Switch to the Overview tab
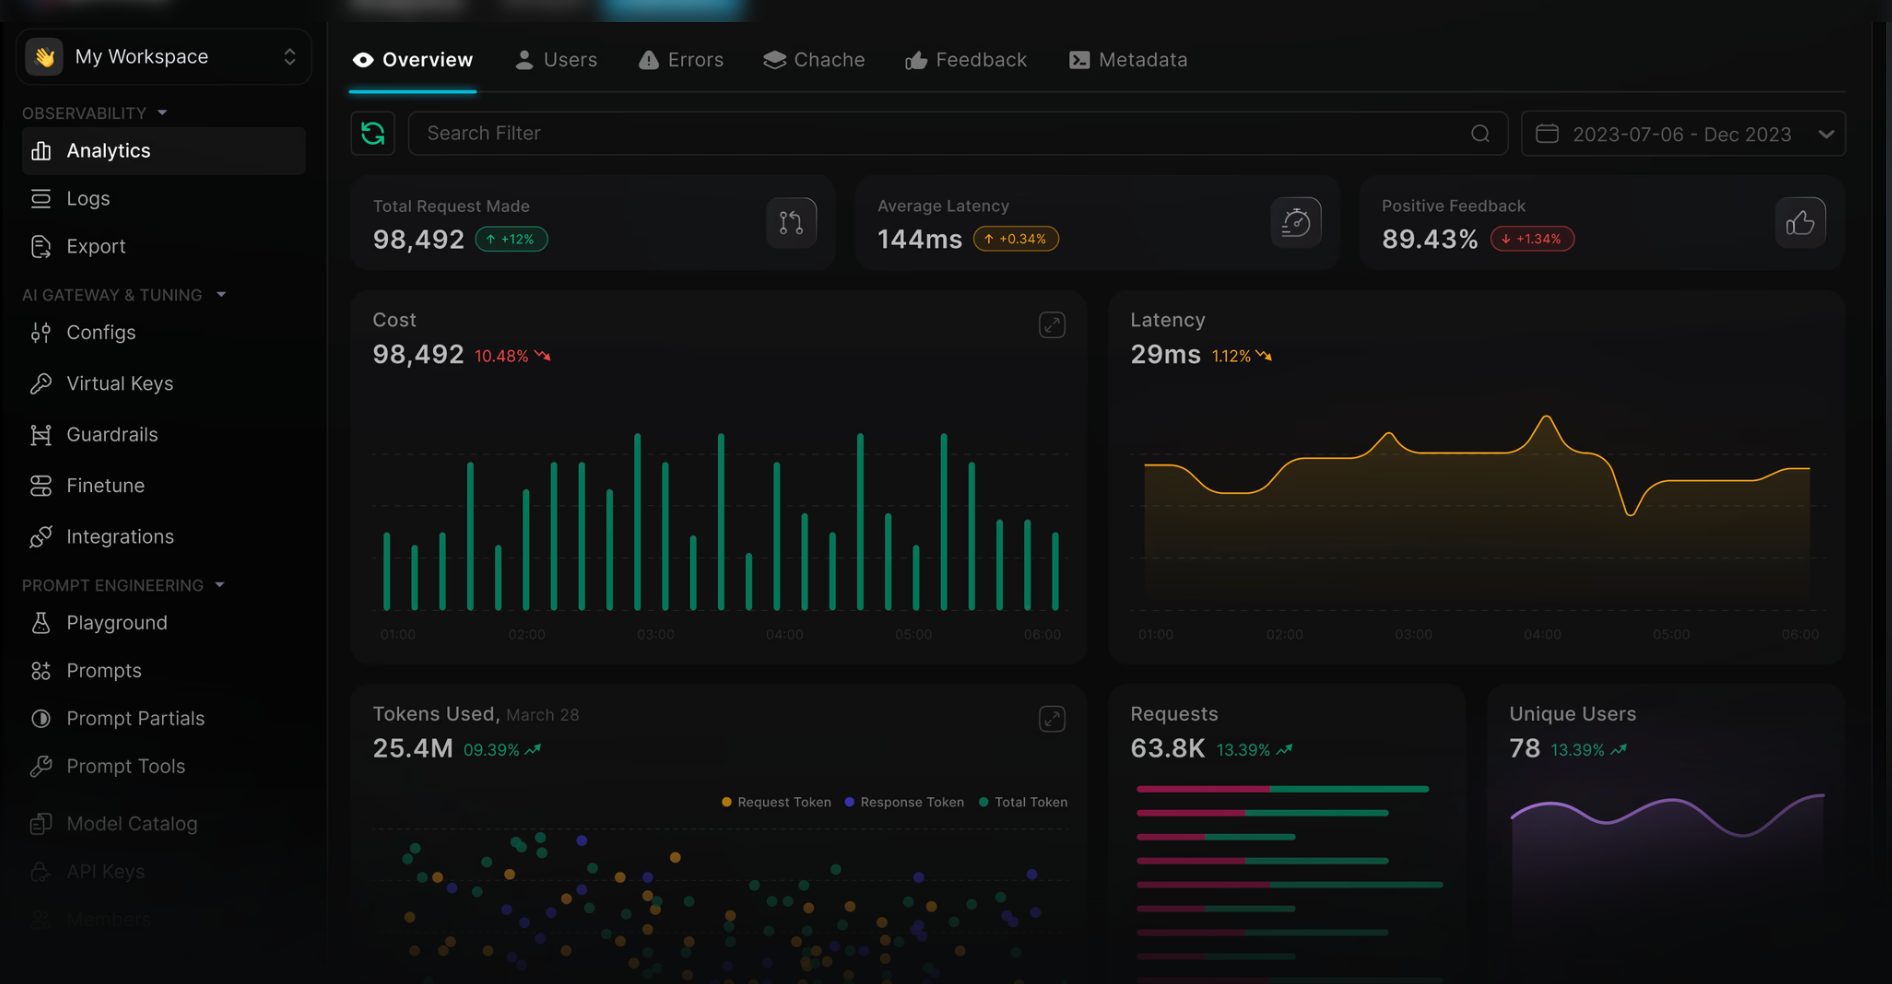The image size is (1892, 984). 413,60
